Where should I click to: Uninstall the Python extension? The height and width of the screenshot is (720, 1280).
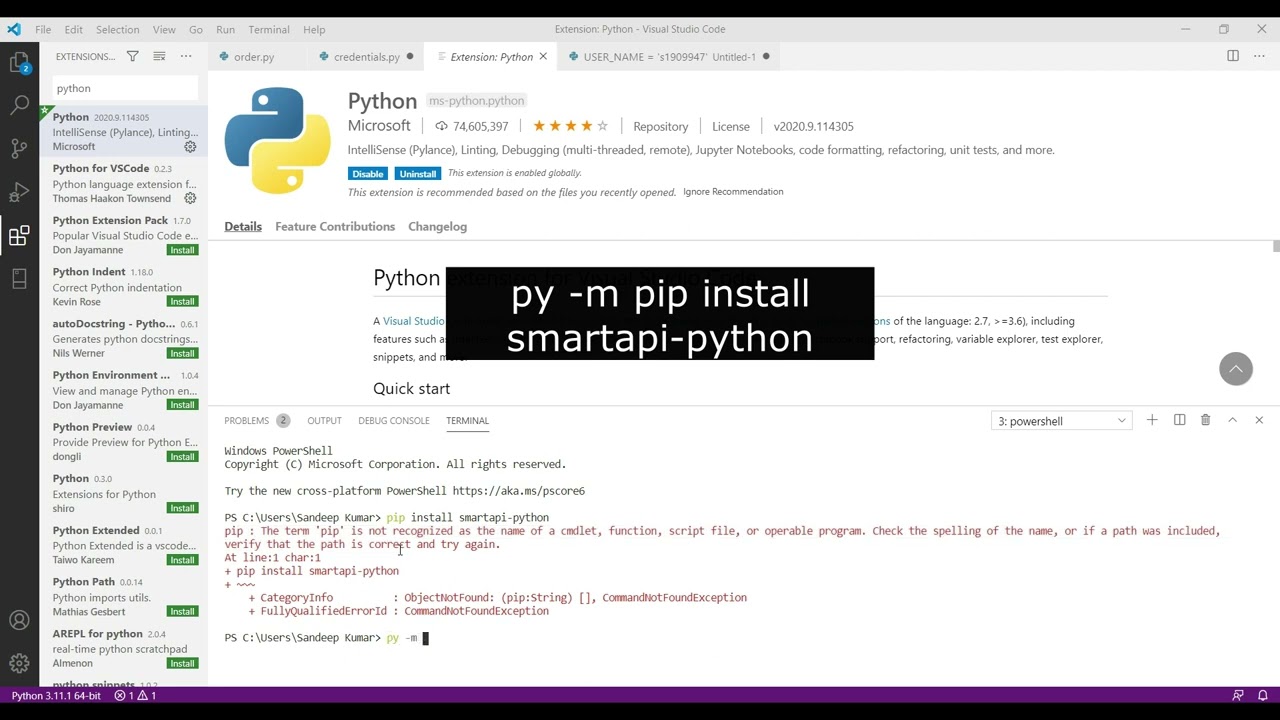pyautogui.click(x=418, y=174)
